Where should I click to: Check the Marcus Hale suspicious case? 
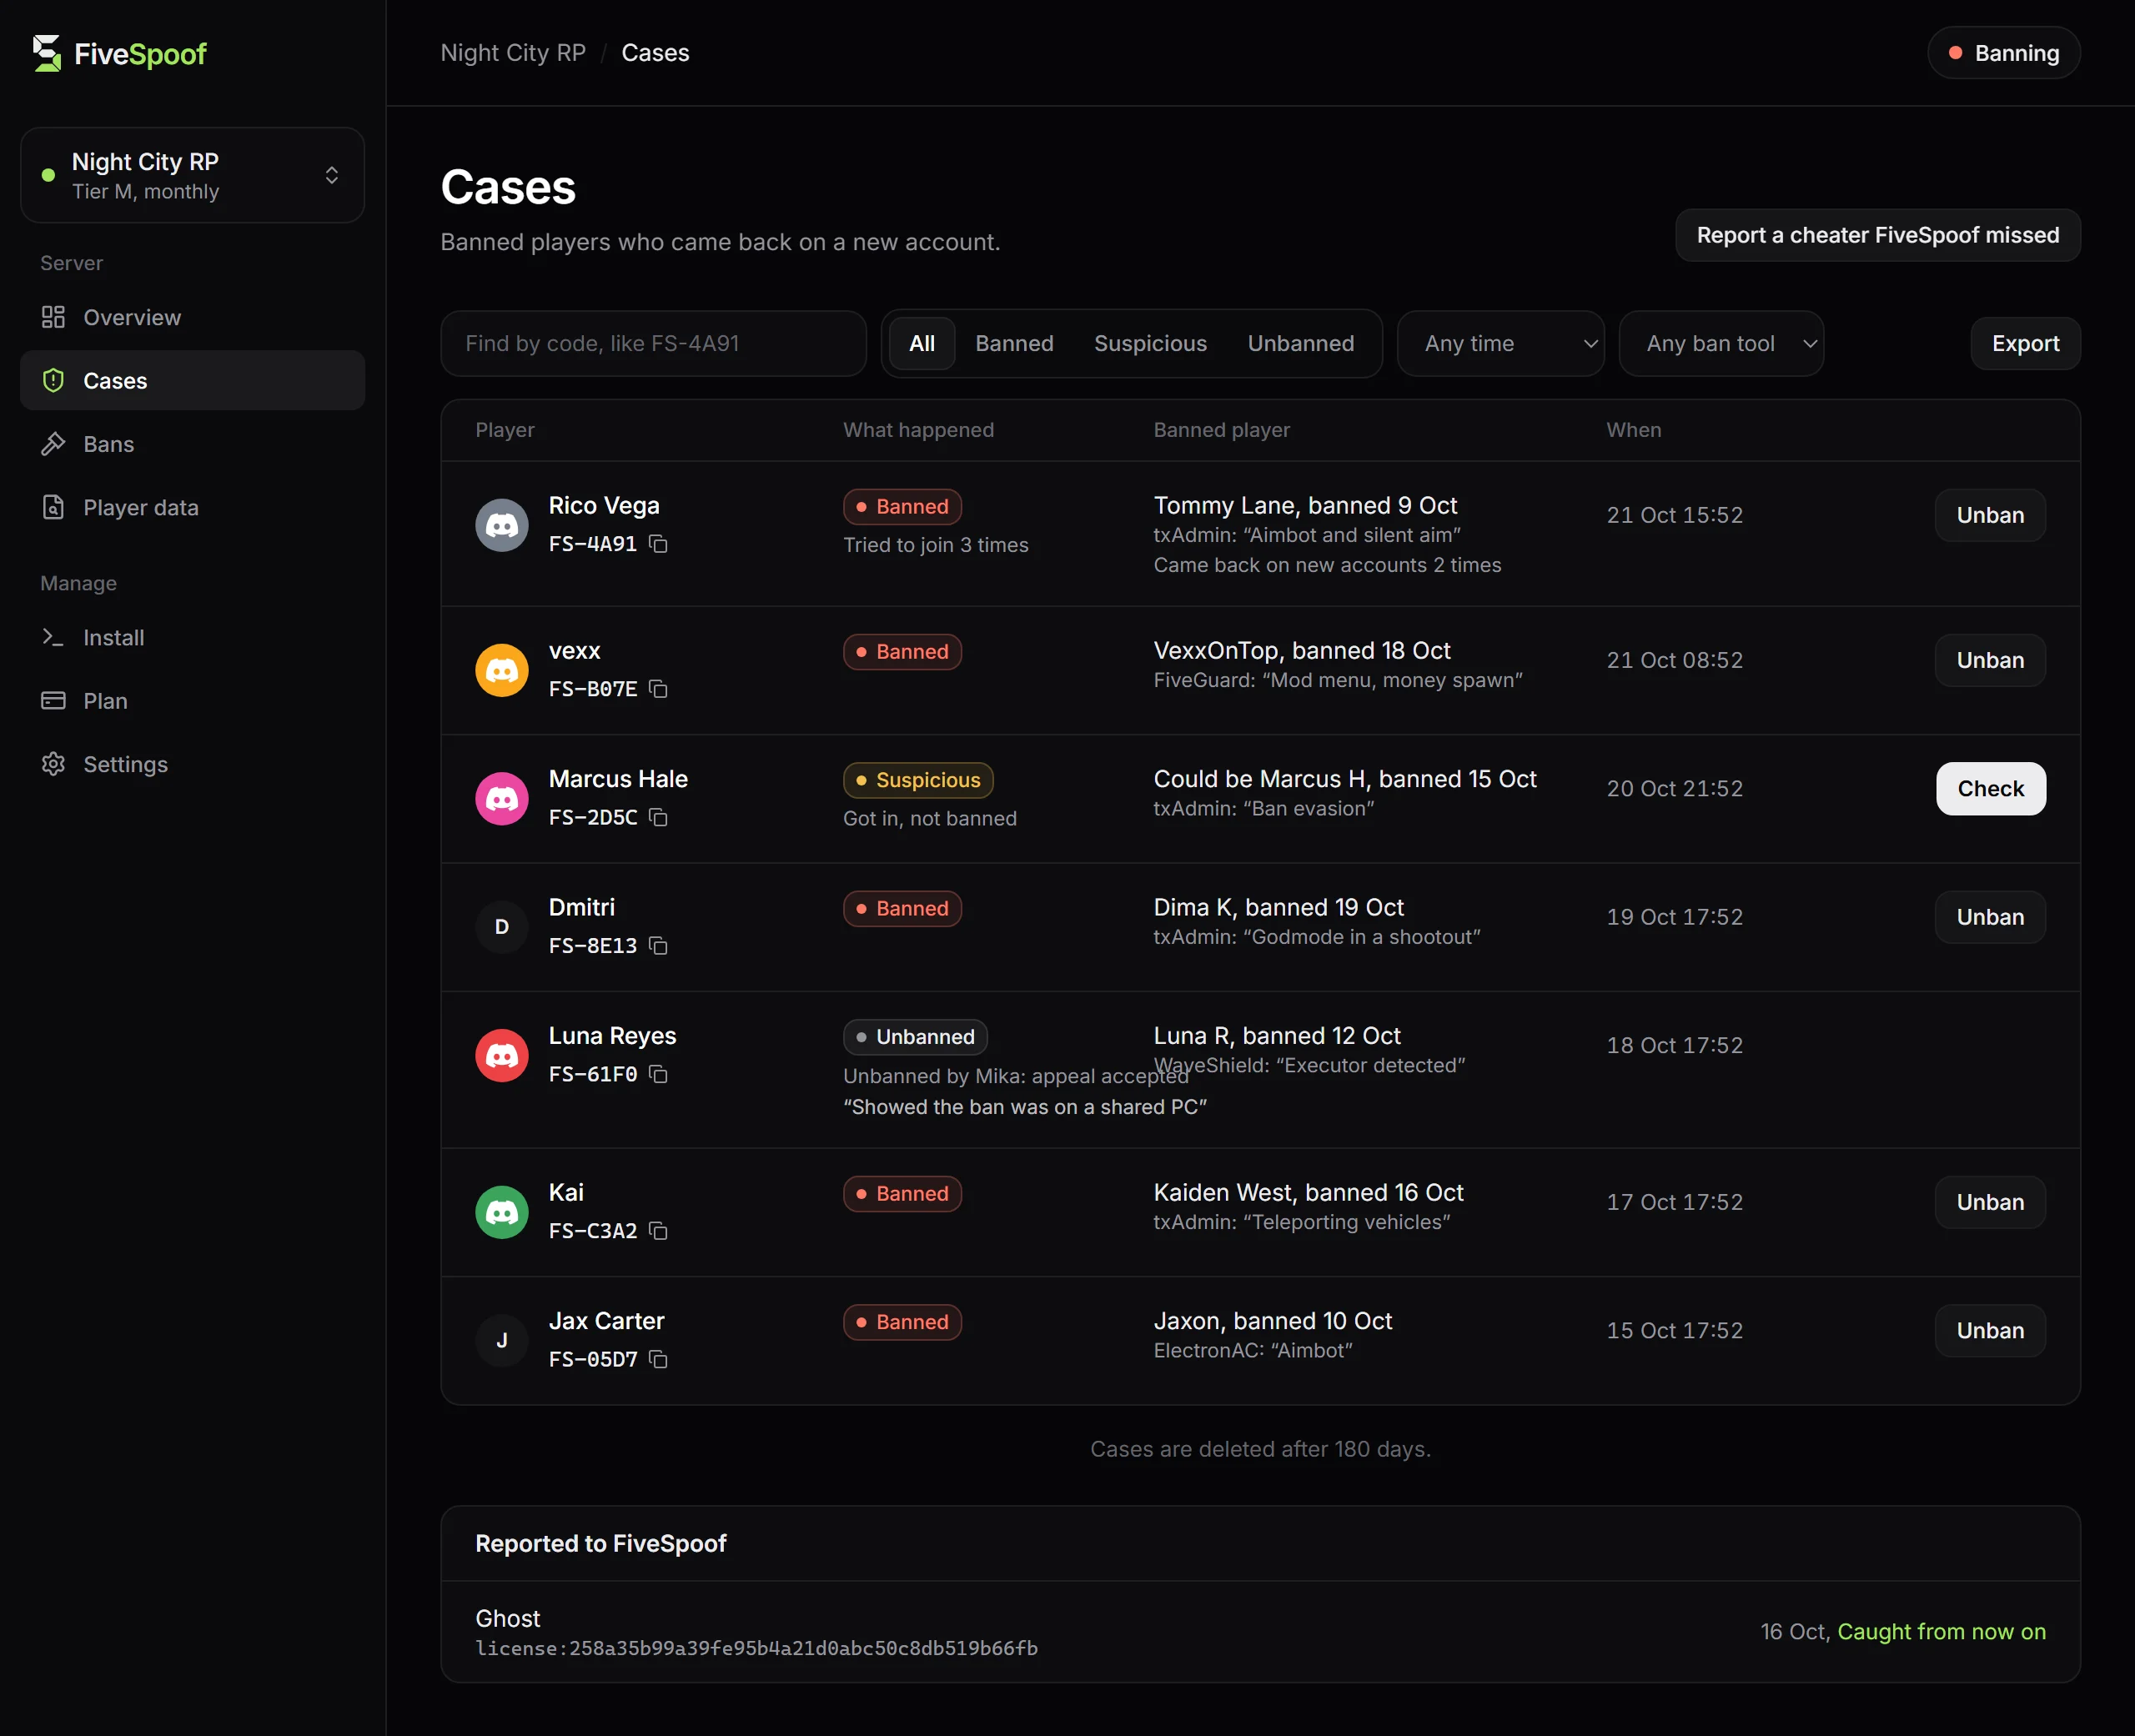click(x=1991, y=788)
